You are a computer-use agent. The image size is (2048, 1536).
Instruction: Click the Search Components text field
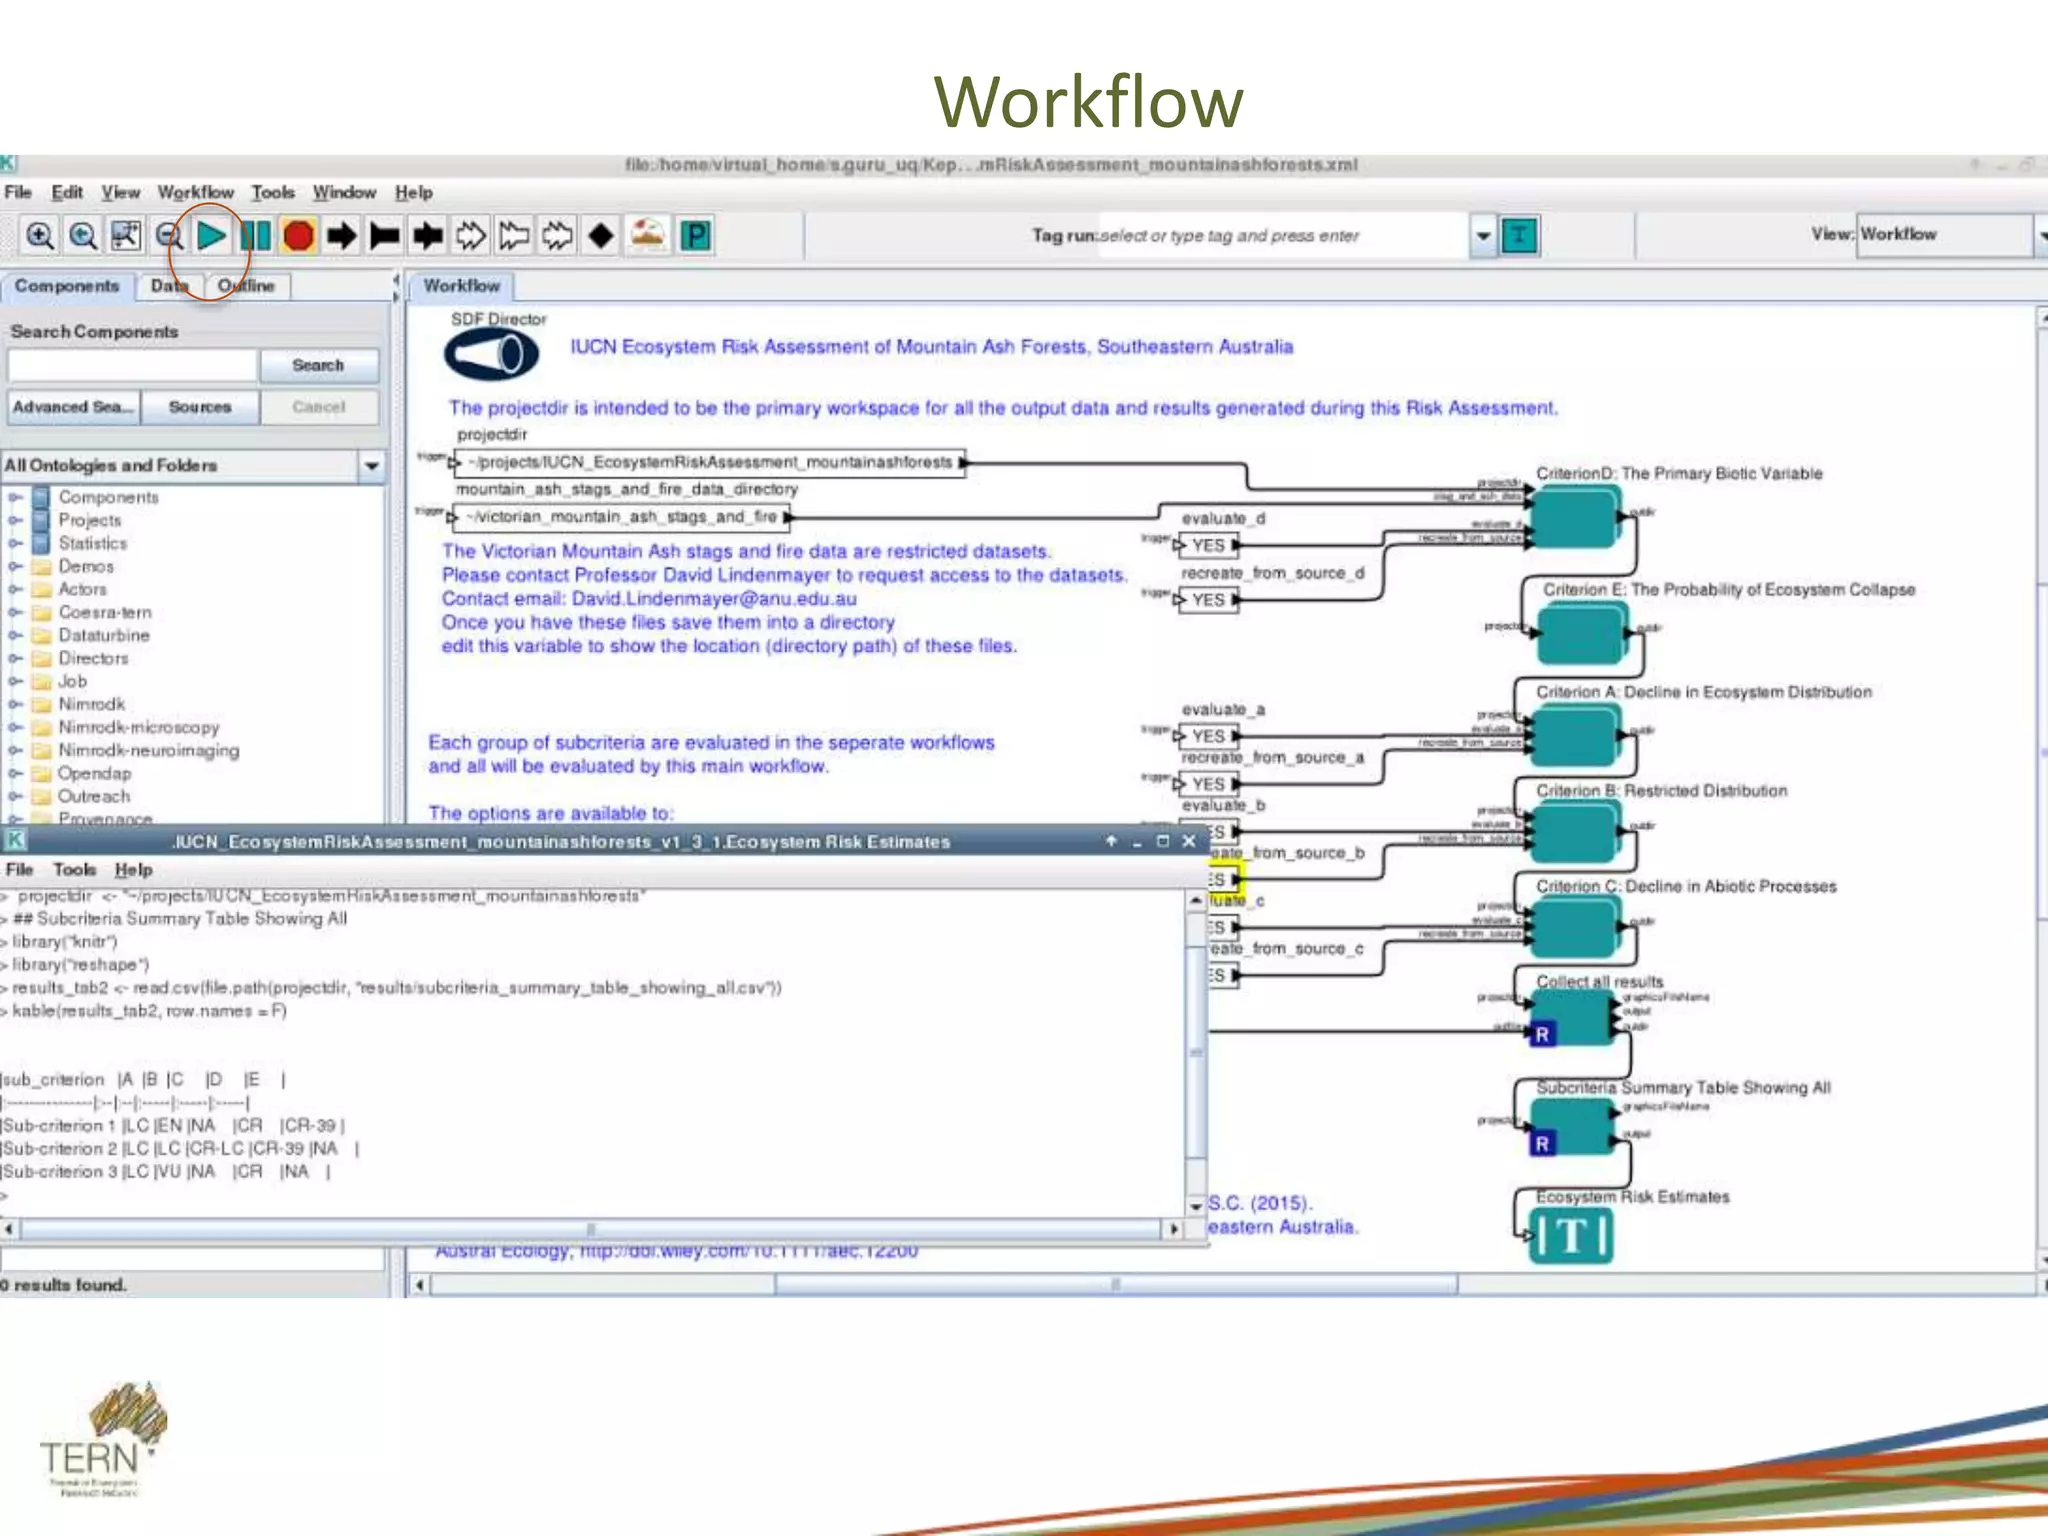pos(132,366)
